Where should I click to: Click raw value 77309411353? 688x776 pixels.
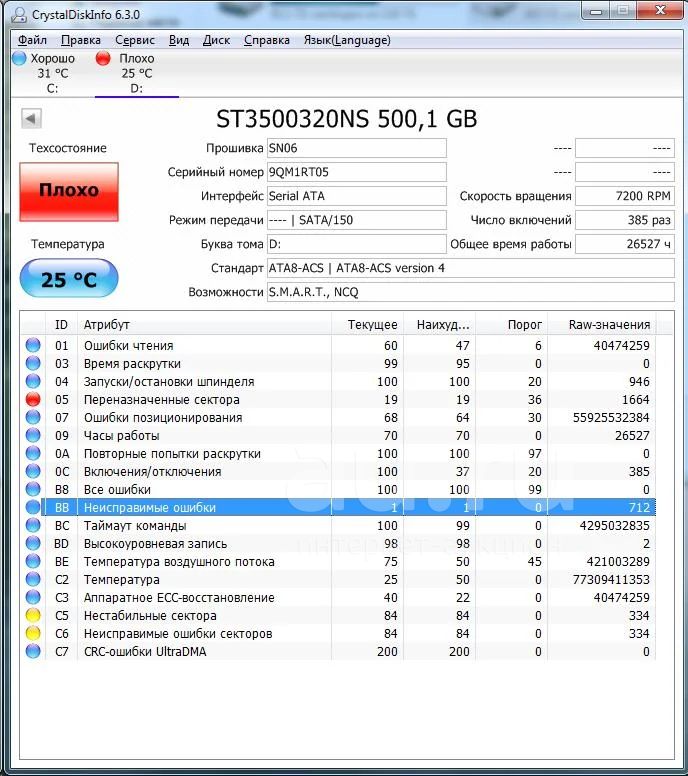(x=611, y=580)
